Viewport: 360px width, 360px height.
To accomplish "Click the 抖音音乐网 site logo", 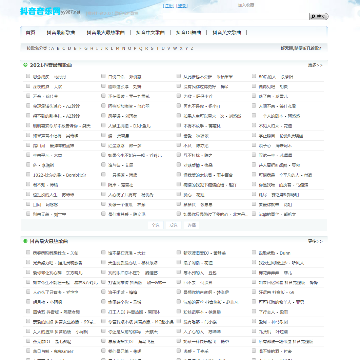I will [x=40, y=11].
